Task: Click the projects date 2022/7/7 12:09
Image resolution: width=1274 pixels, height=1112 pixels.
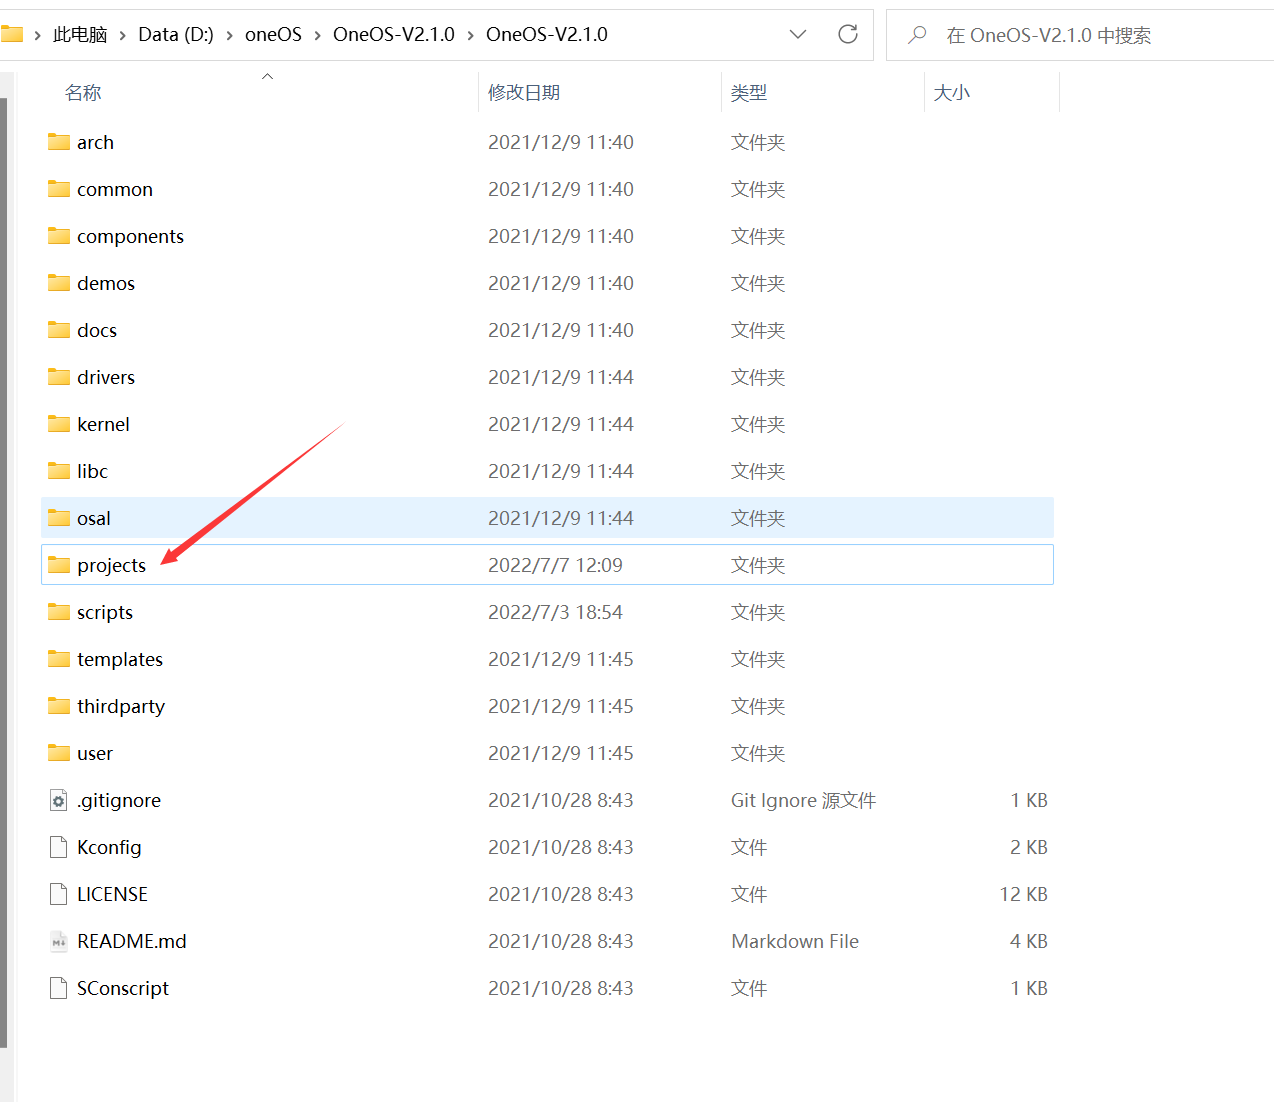Action: click(x=555, y=565)
